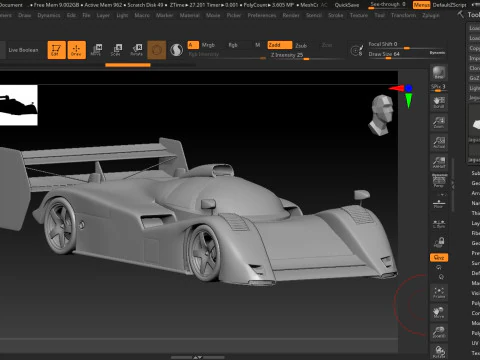Open the Stroke menu
Viewport: 480px width, 360px height.
coord(335,15)
